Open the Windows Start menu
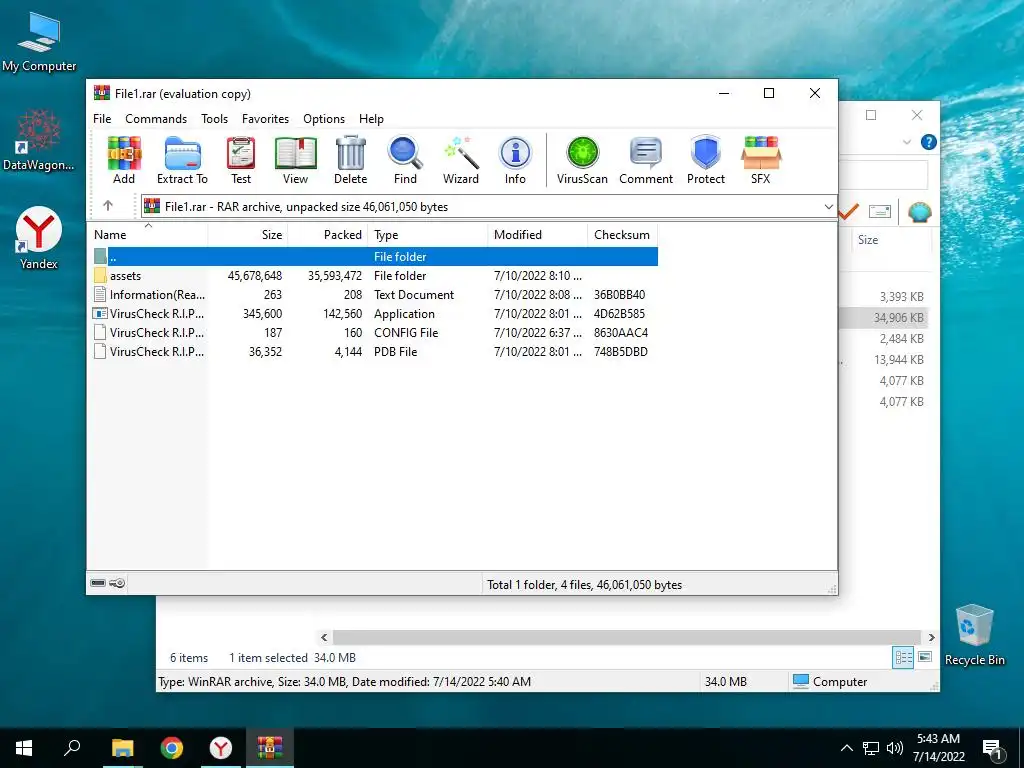 click(24, 748)
